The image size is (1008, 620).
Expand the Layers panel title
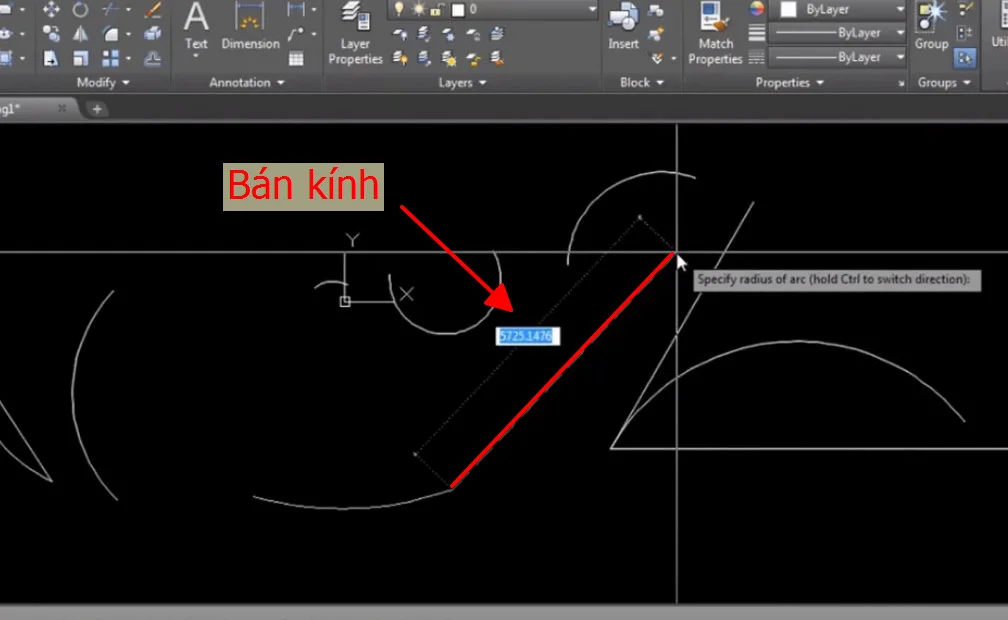(x=462, y=82)
